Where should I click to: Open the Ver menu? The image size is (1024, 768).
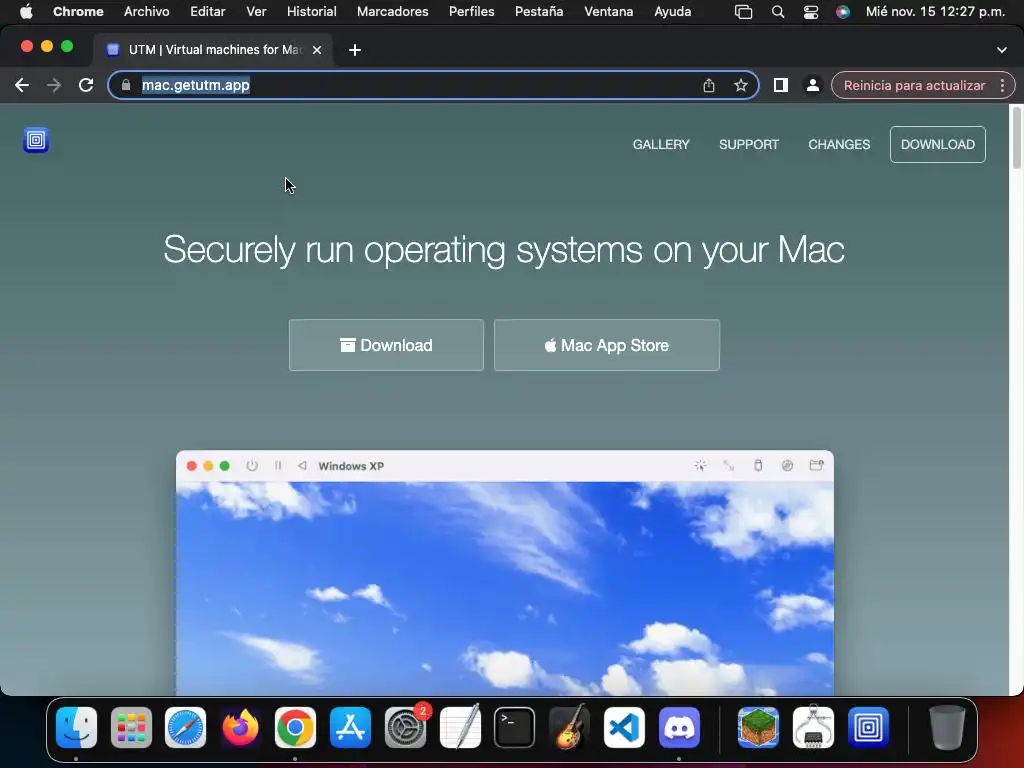pos(256,11)
